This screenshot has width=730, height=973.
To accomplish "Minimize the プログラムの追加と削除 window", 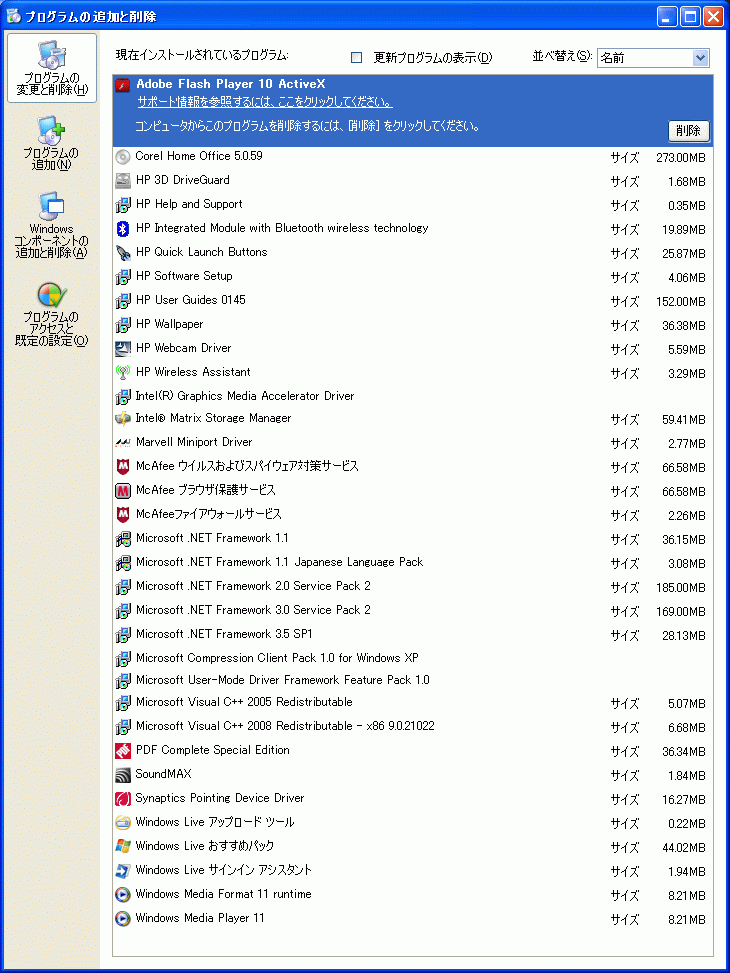I will [667, 17].
